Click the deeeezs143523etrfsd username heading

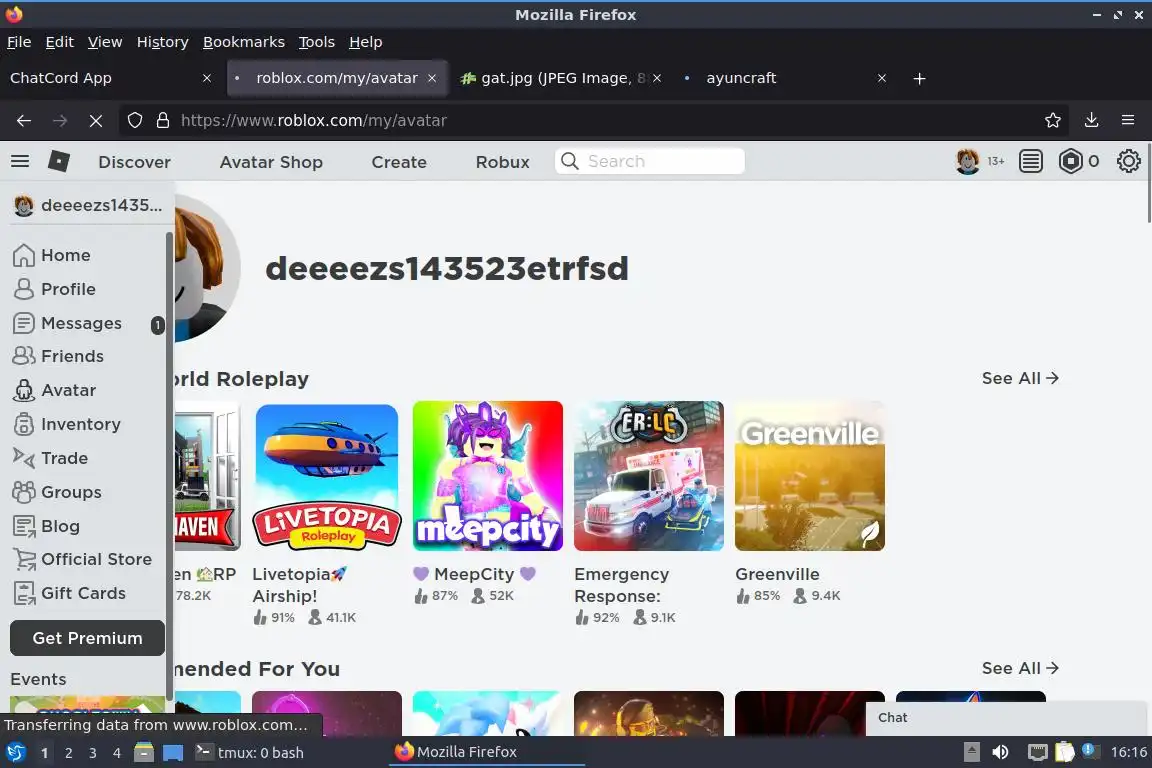[x=447, y=269]
